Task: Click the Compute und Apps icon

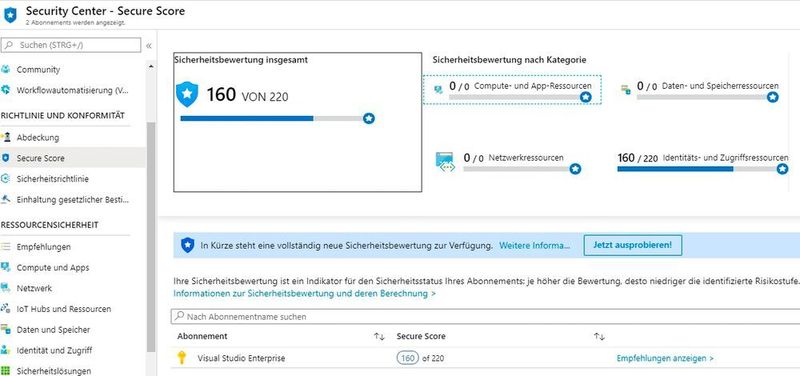Action: [x=6, y=267]
